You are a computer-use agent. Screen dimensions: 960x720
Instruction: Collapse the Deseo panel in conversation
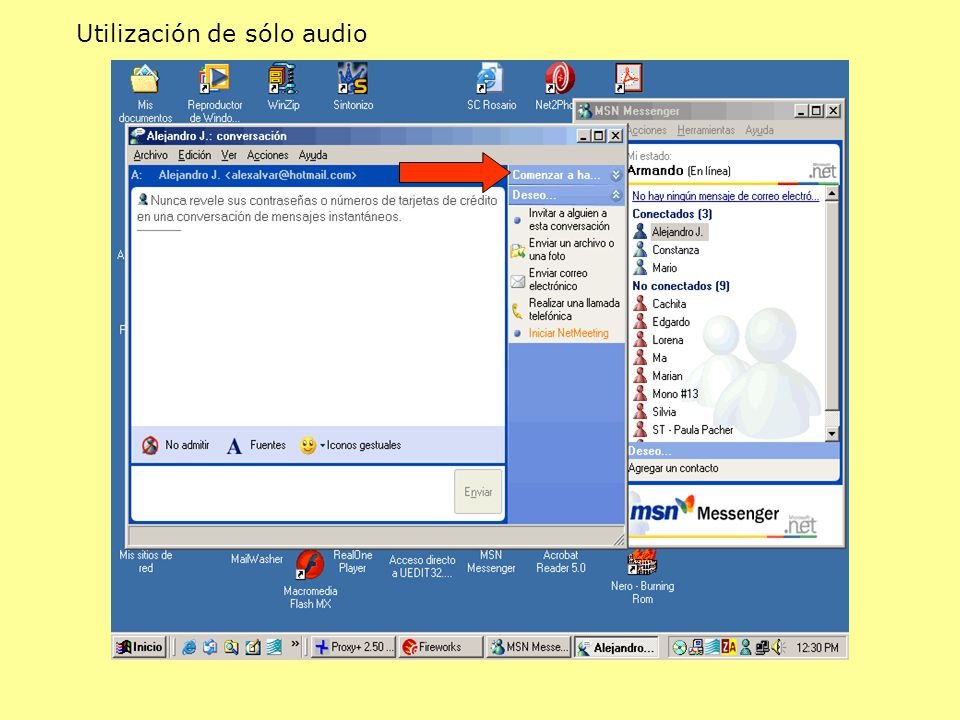[616, 195]
